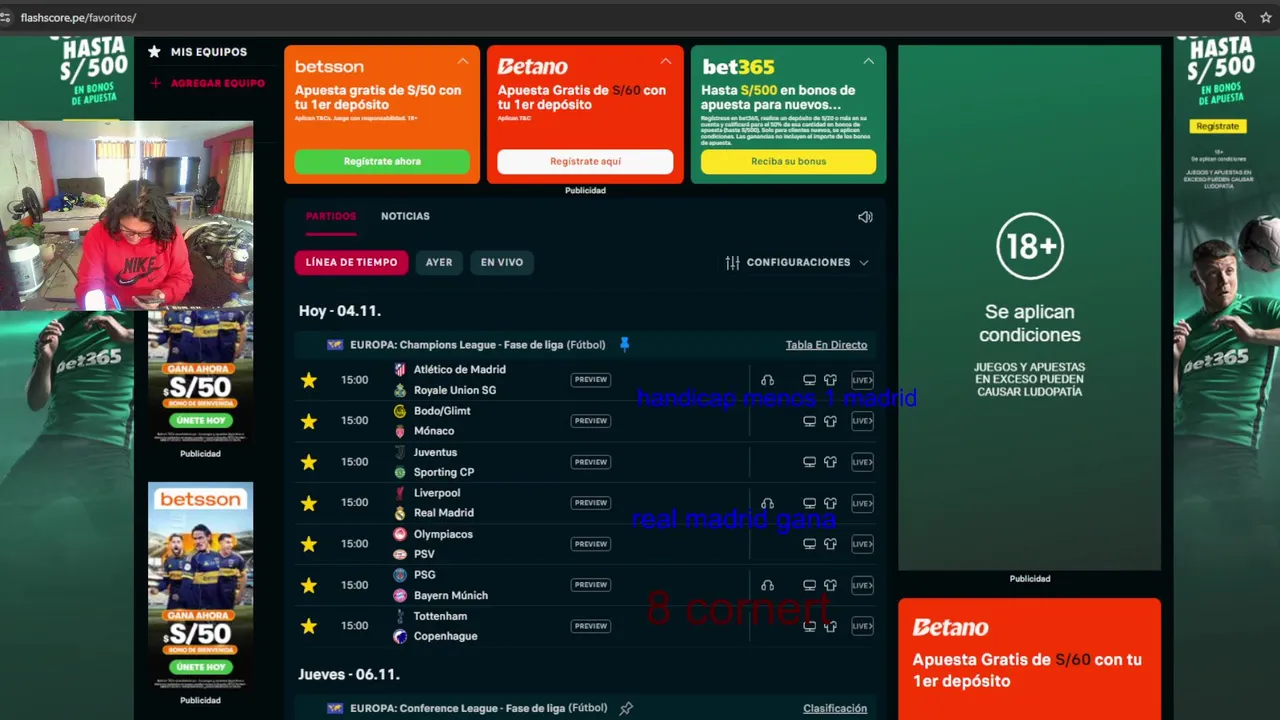The width and height of the screenshot is (1280, 720).
Task: Click lineups shirt icon on Liverpool row
Action: pos(830,503)
